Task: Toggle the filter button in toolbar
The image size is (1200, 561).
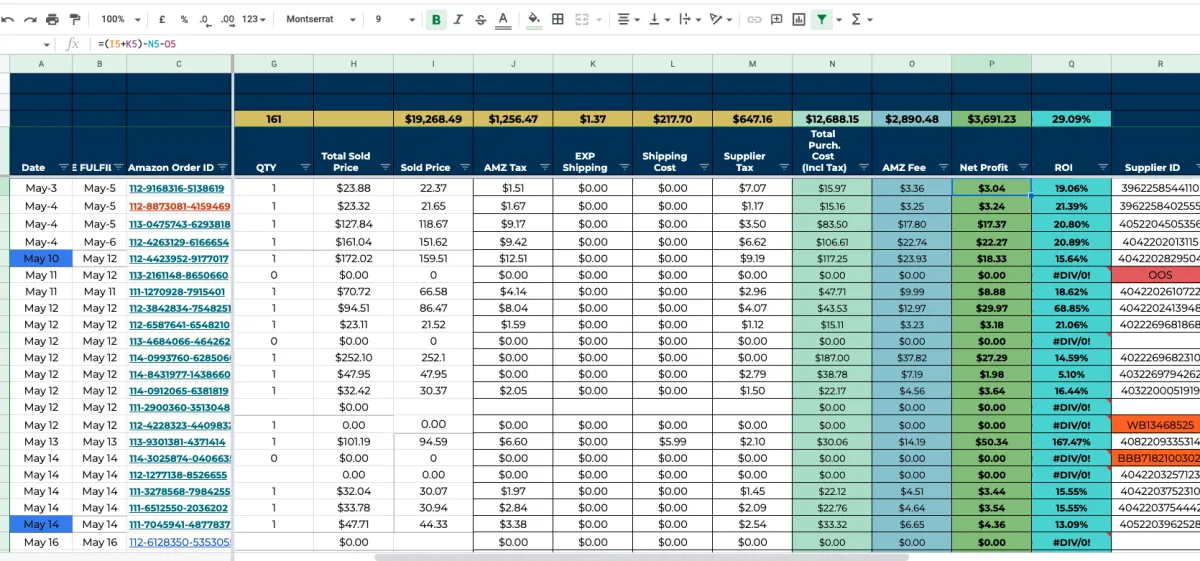Action: tap(821, 19)
